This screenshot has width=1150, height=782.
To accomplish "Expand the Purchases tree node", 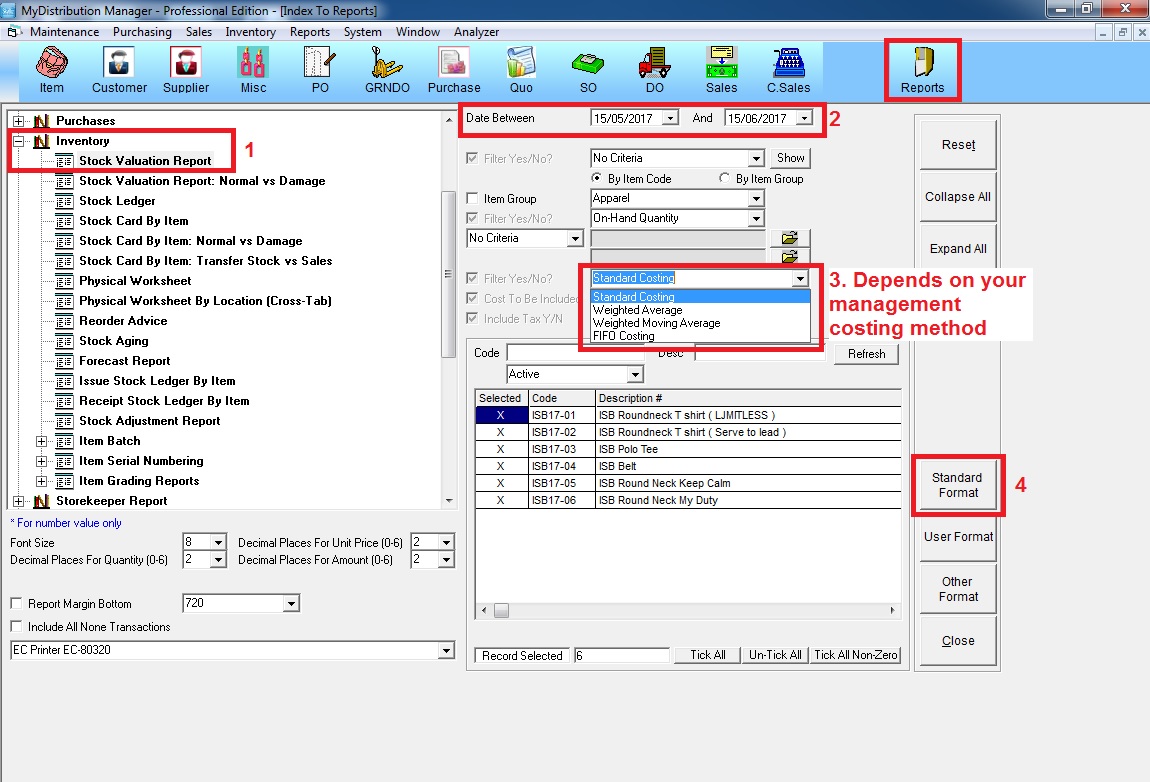I will tap(19, 121).
